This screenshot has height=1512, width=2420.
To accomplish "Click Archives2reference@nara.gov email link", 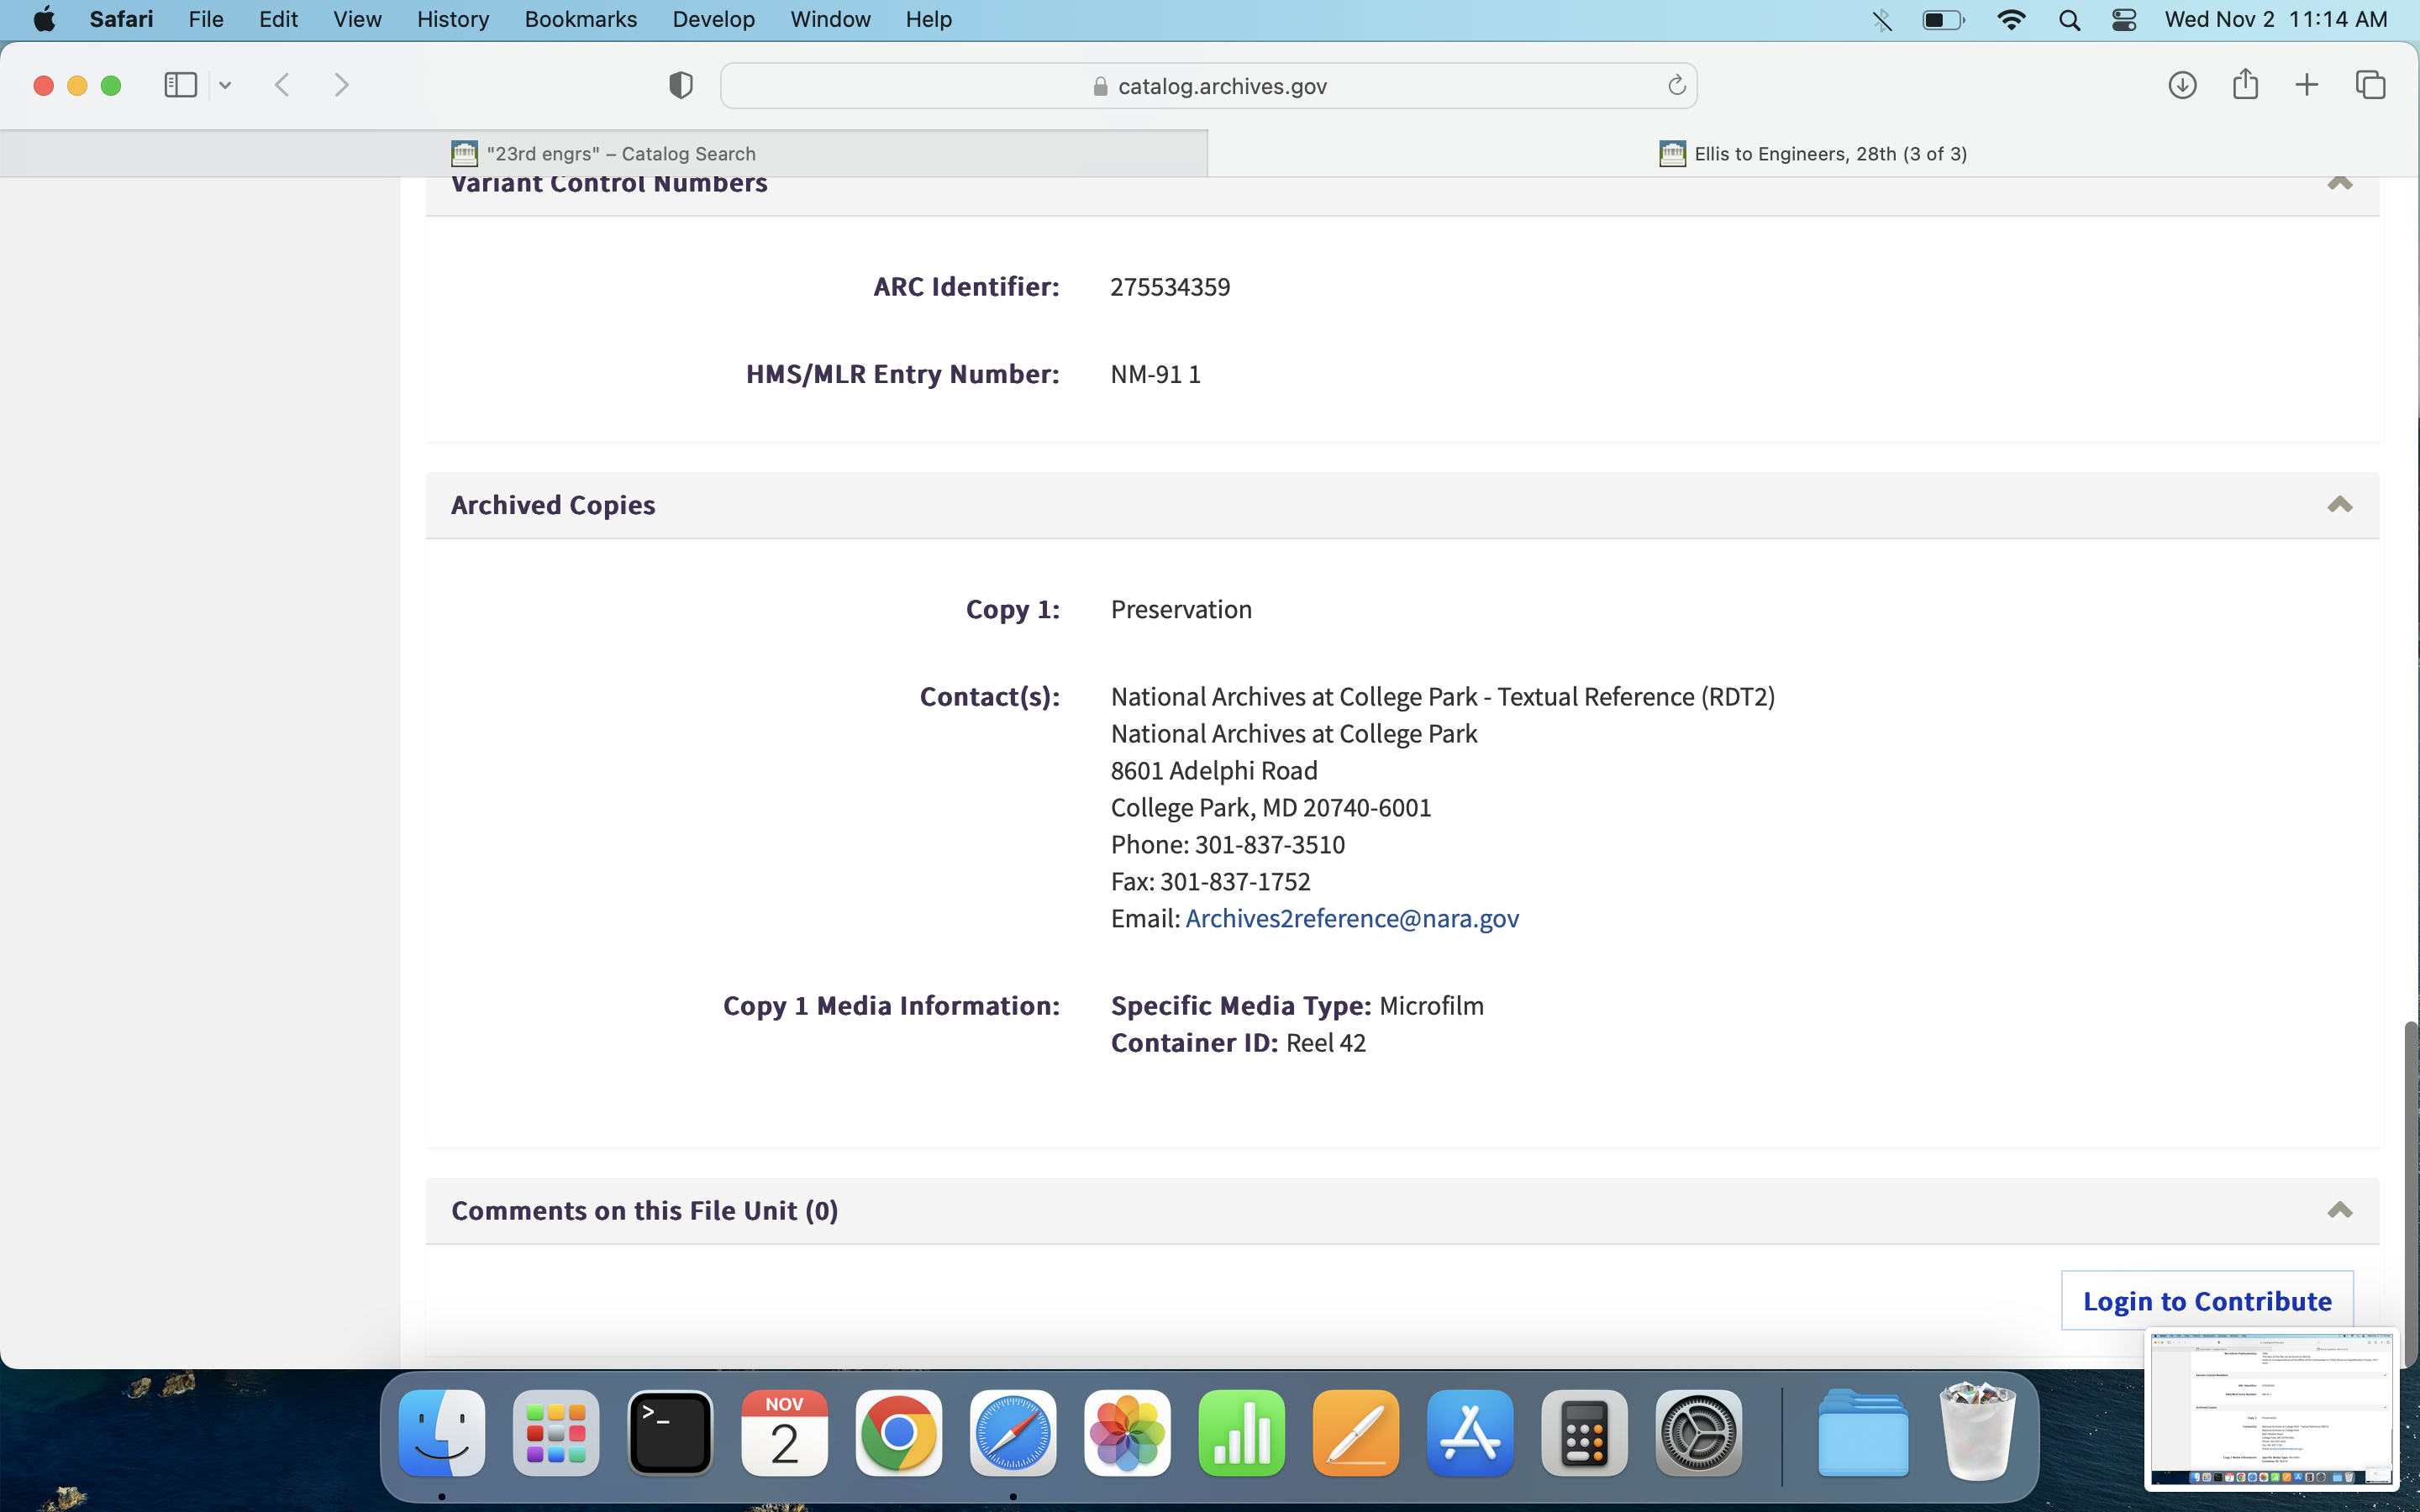I will tap(1351, 918).
